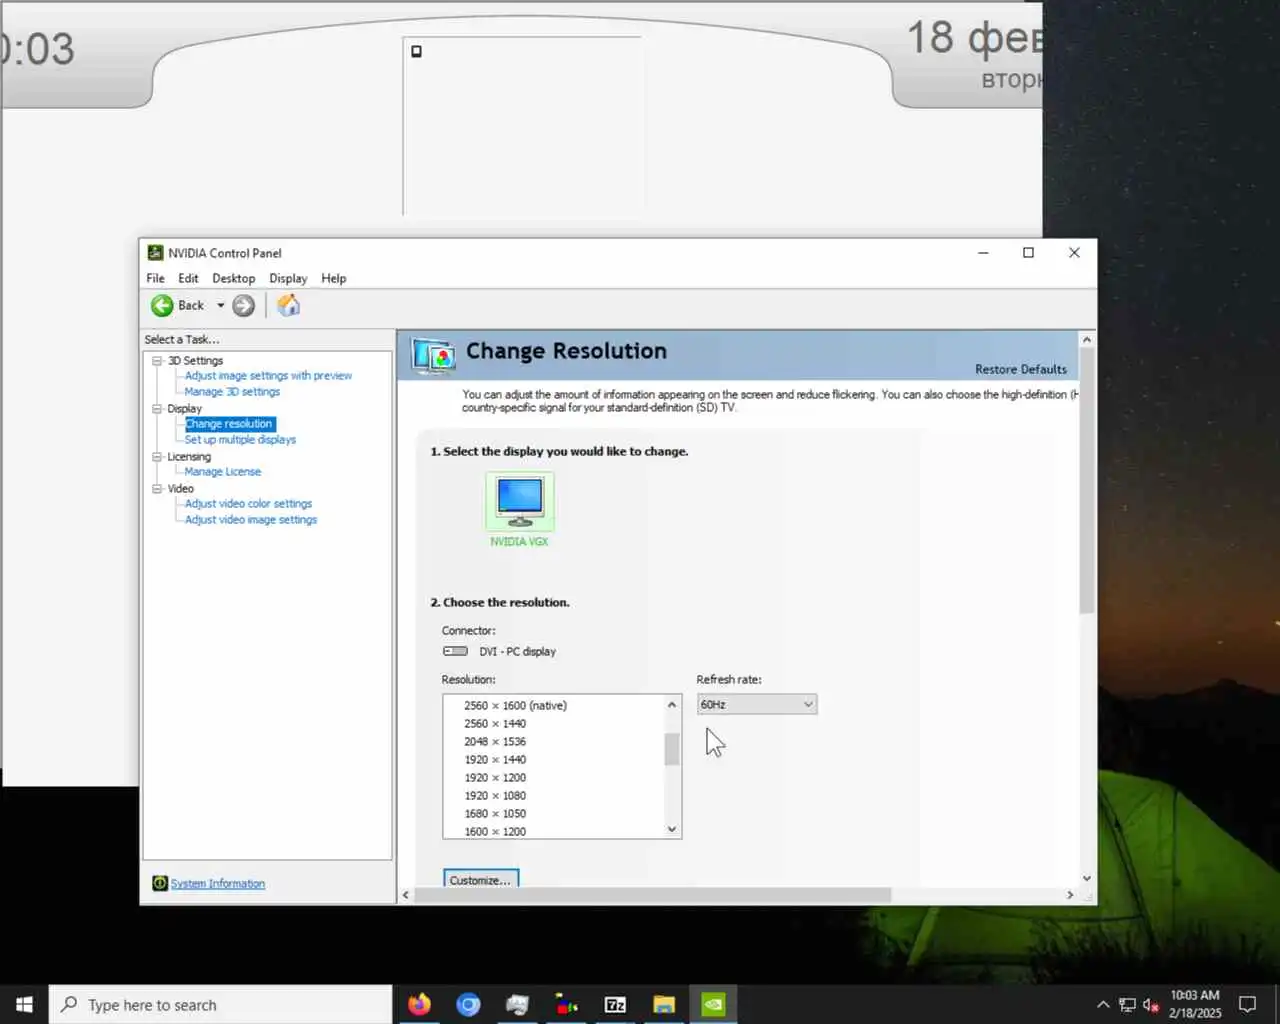Click the muted volume tray icon
This screenshot has width=1280, height=1024.
pos(1151,1005)
